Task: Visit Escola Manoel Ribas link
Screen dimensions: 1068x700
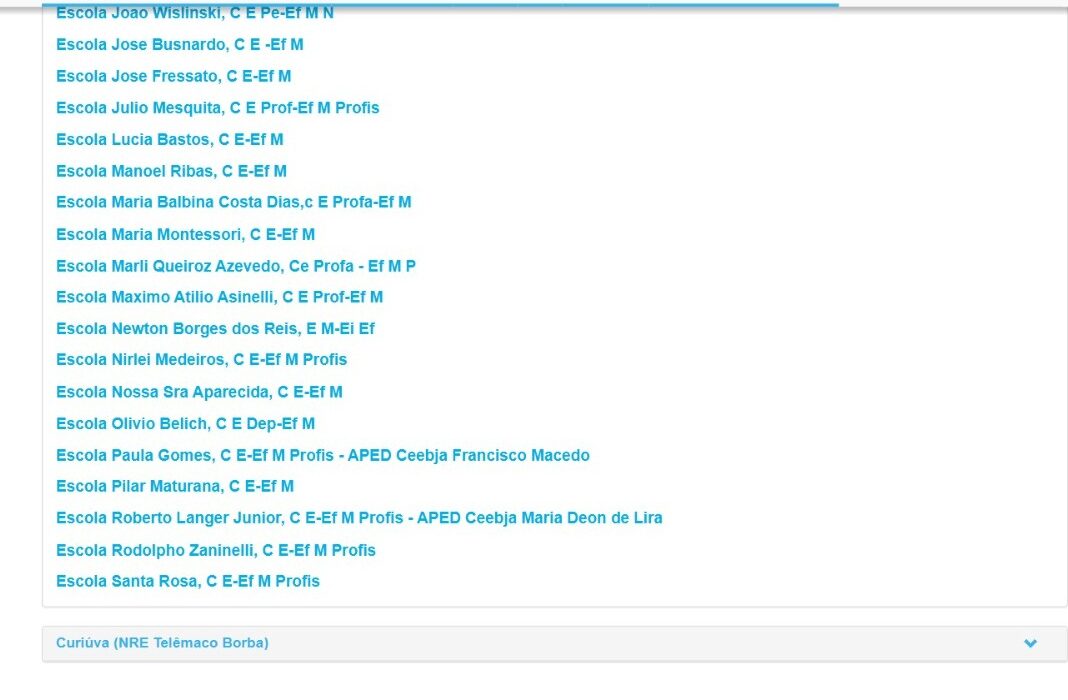Action: pos(171,172)
